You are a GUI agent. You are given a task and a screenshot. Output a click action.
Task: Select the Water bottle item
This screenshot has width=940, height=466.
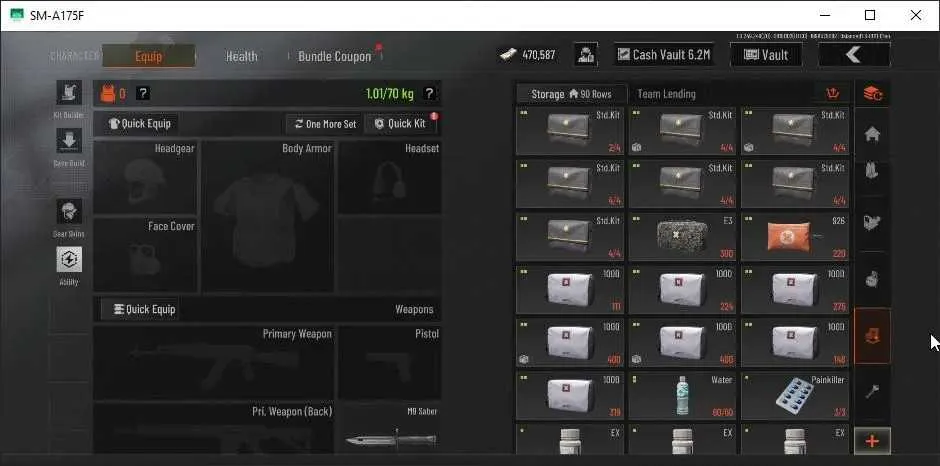(x=682, y=396)
